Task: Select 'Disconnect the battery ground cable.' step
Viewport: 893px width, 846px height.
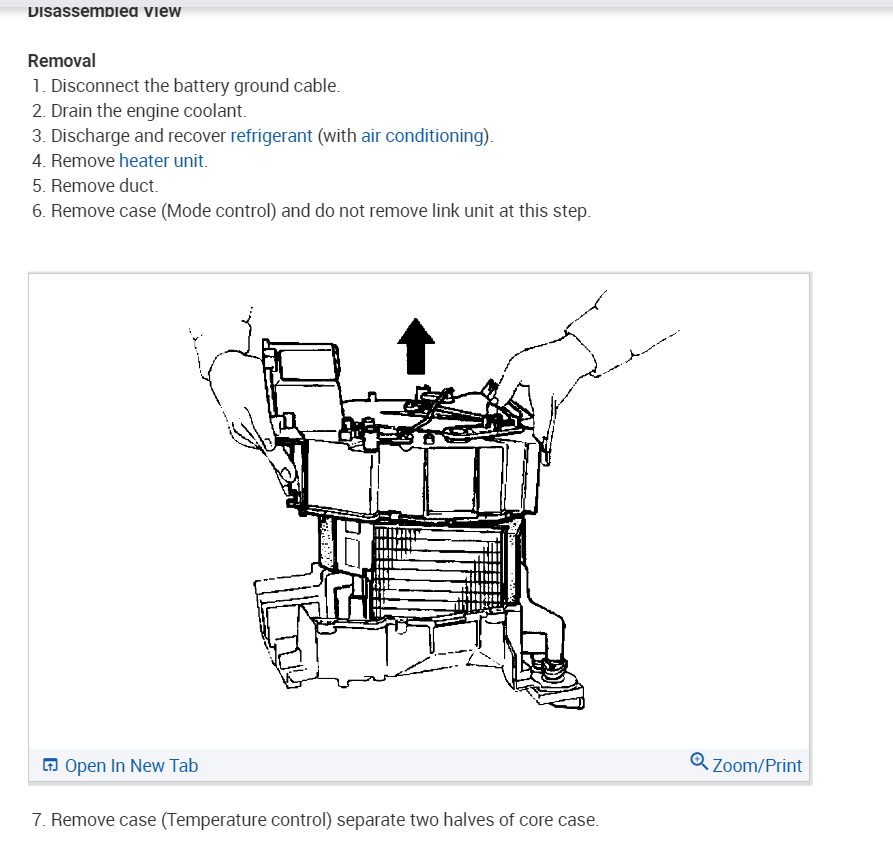Action: (195, 86)
